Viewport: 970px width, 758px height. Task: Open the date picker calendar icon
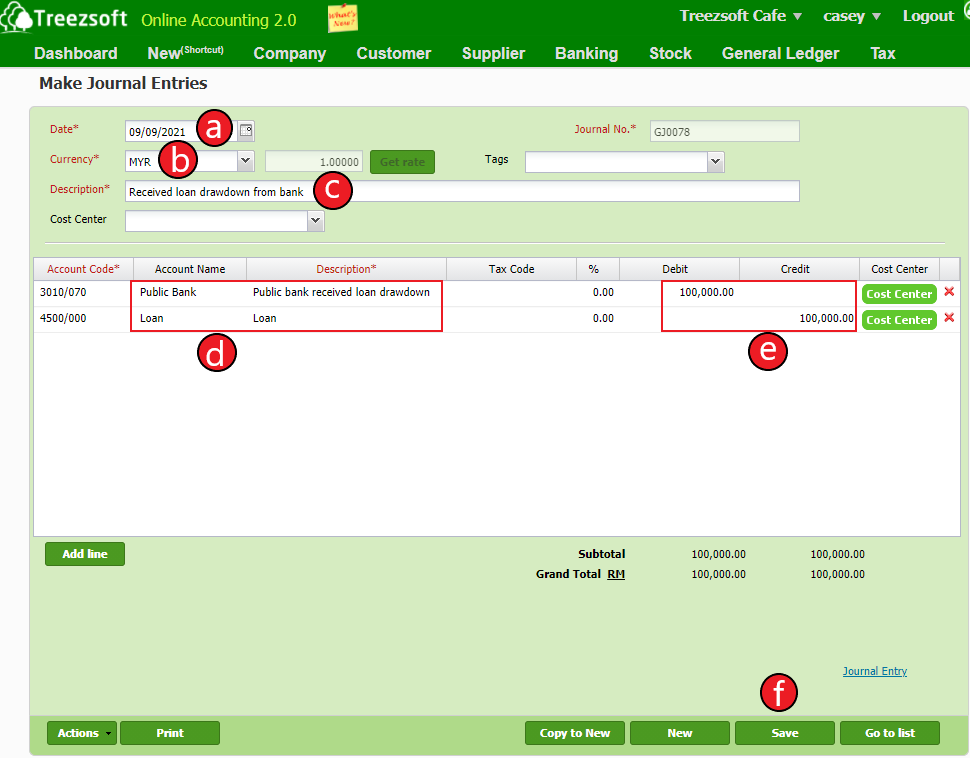246,130
